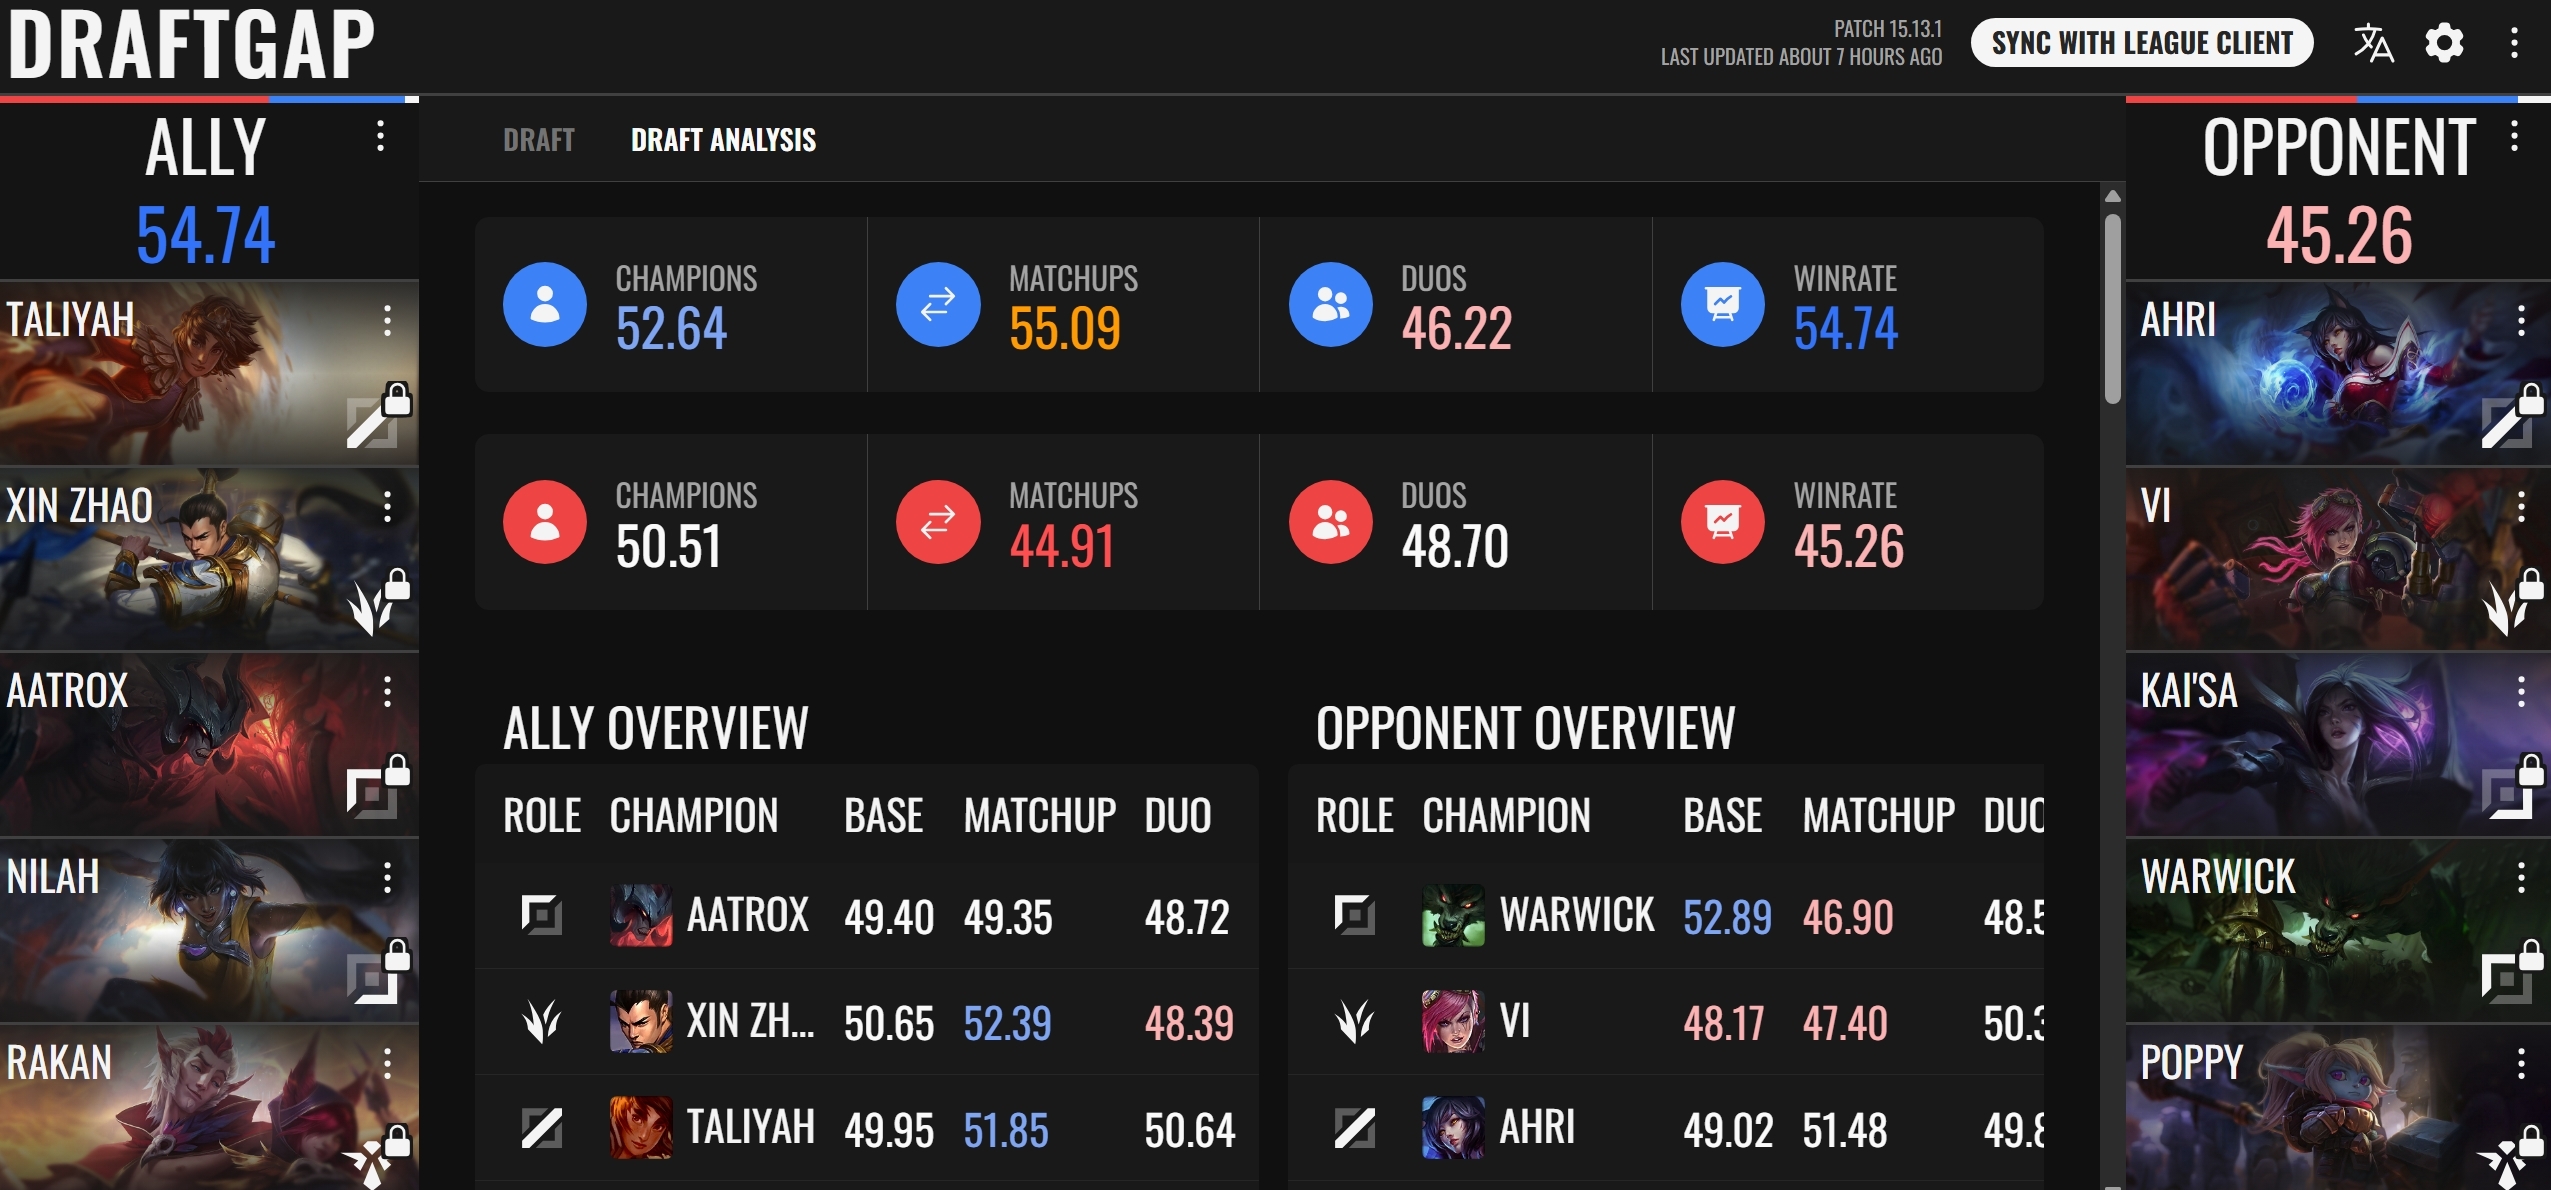Click blue ally Winrate chart icon
Image resolution: width=2551 pixels, height=1190 pixels.
(x=1722, y=304)
